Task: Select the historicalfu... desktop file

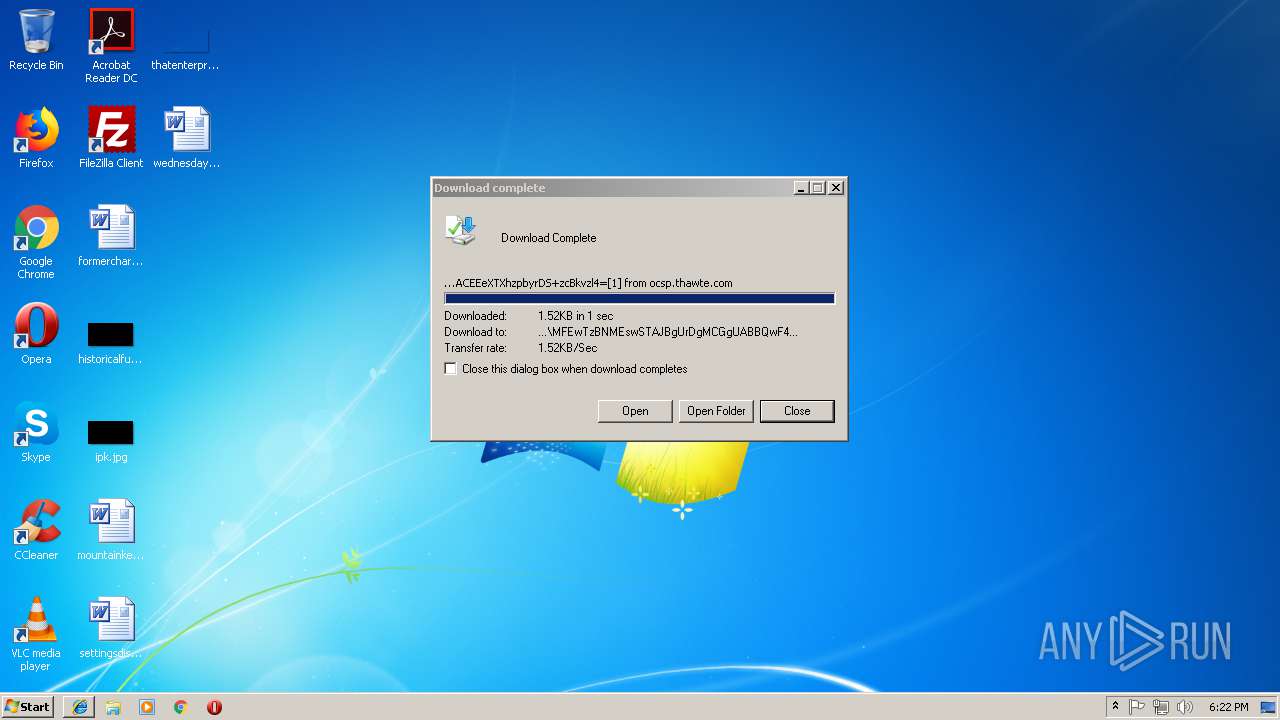Action: [110, 341]
